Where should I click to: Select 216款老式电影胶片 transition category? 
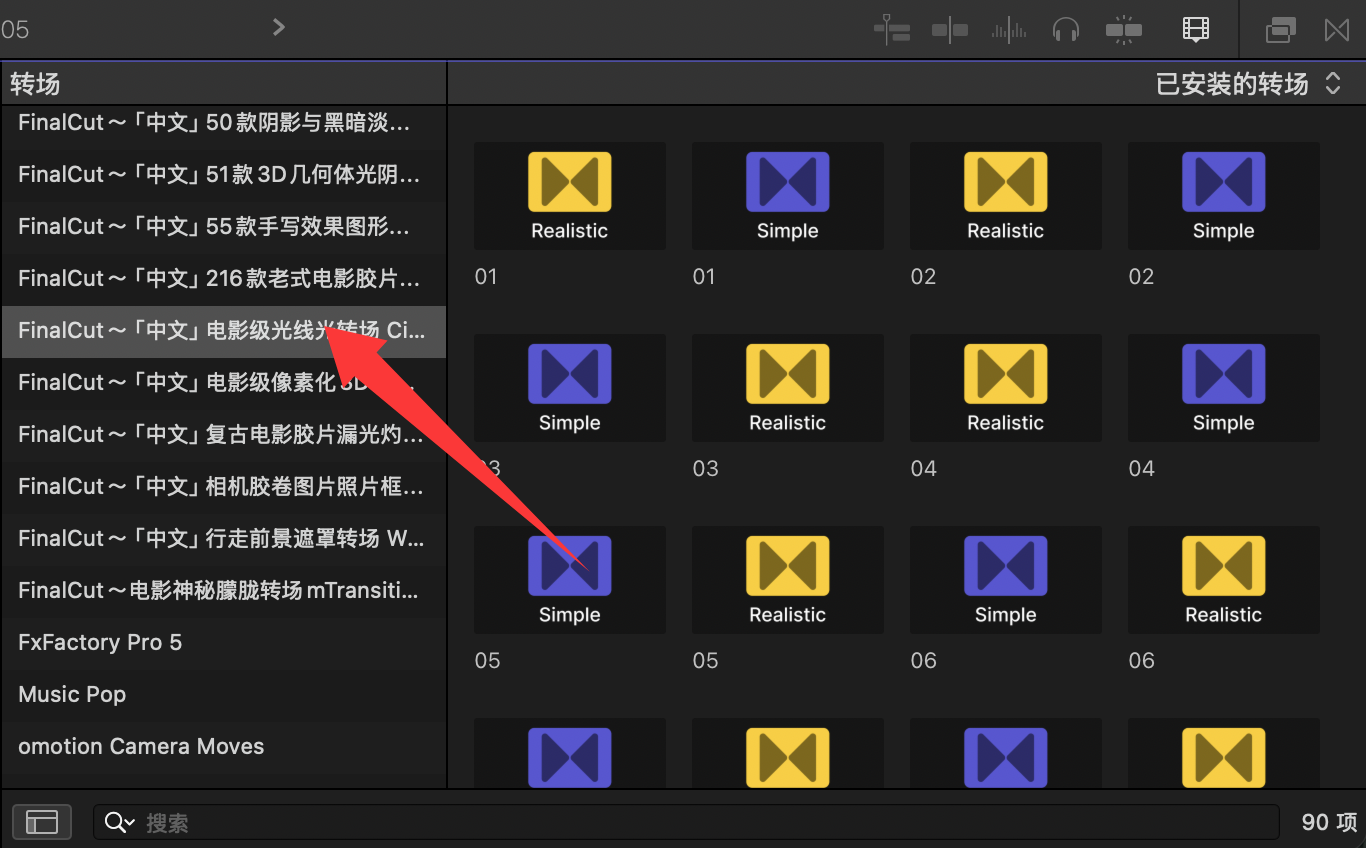pyautogui.click(x=218, y=278)
